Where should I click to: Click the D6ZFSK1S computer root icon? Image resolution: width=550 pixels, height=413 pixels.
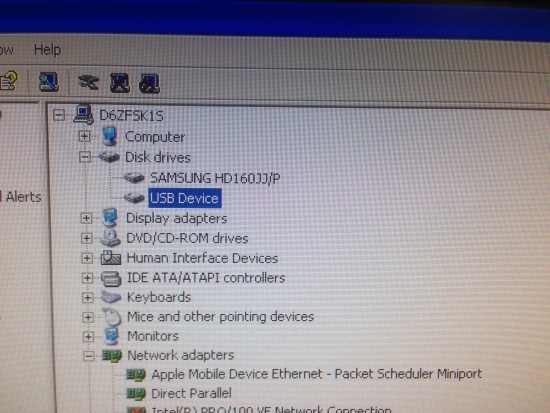click(83, 114)
